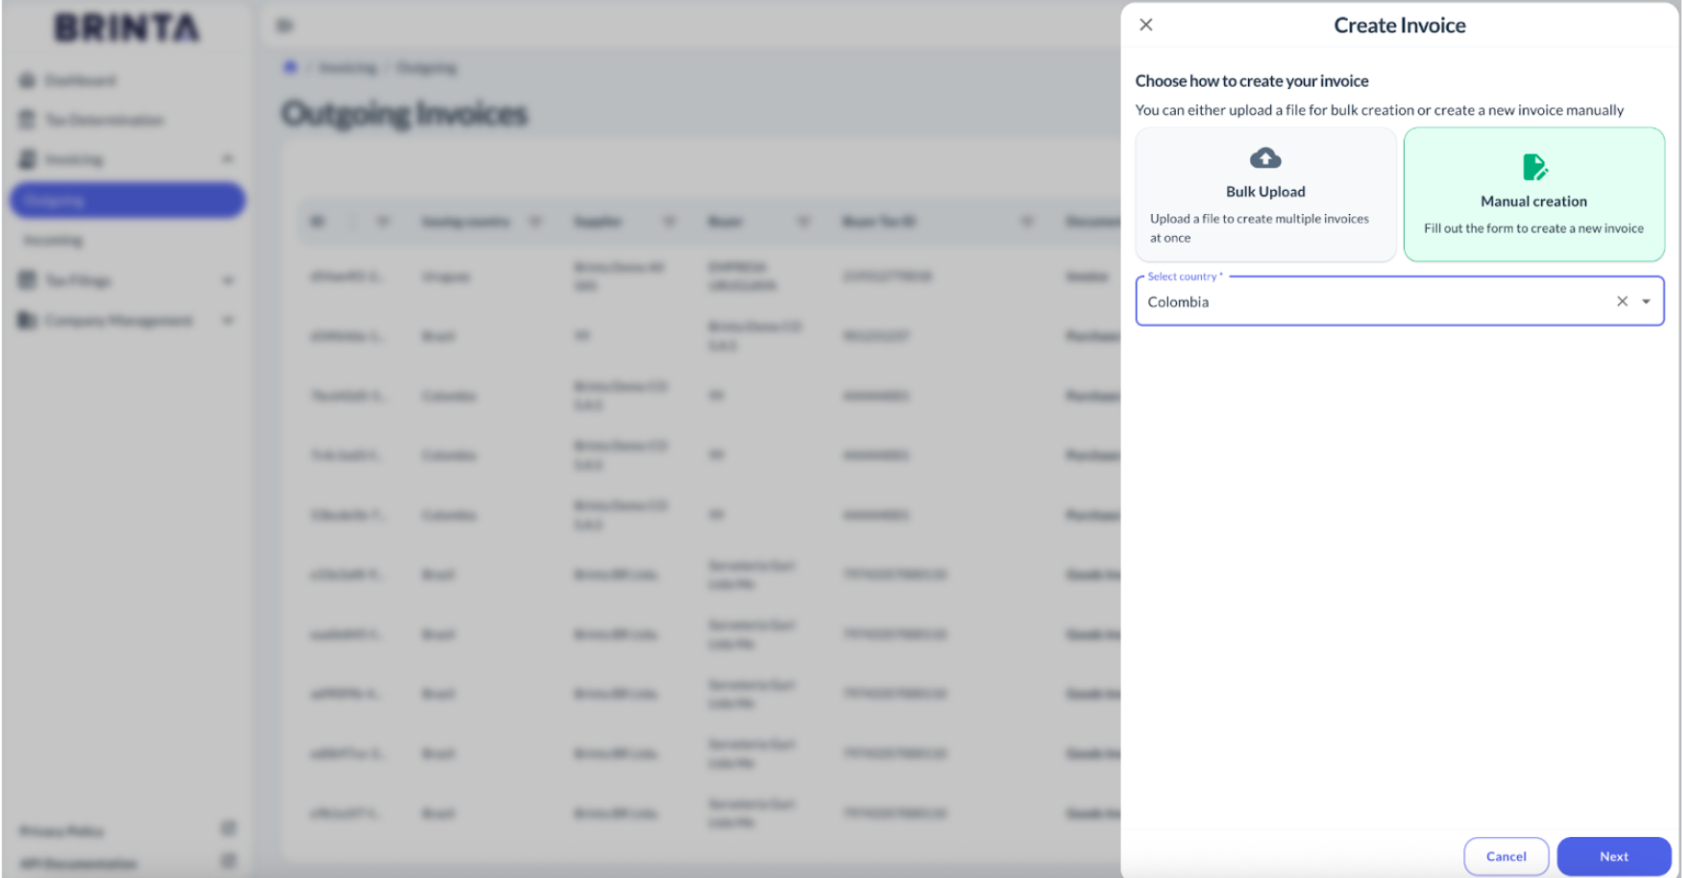
Task: Clear the selected country Colombia
Action: coord(1622,301)
